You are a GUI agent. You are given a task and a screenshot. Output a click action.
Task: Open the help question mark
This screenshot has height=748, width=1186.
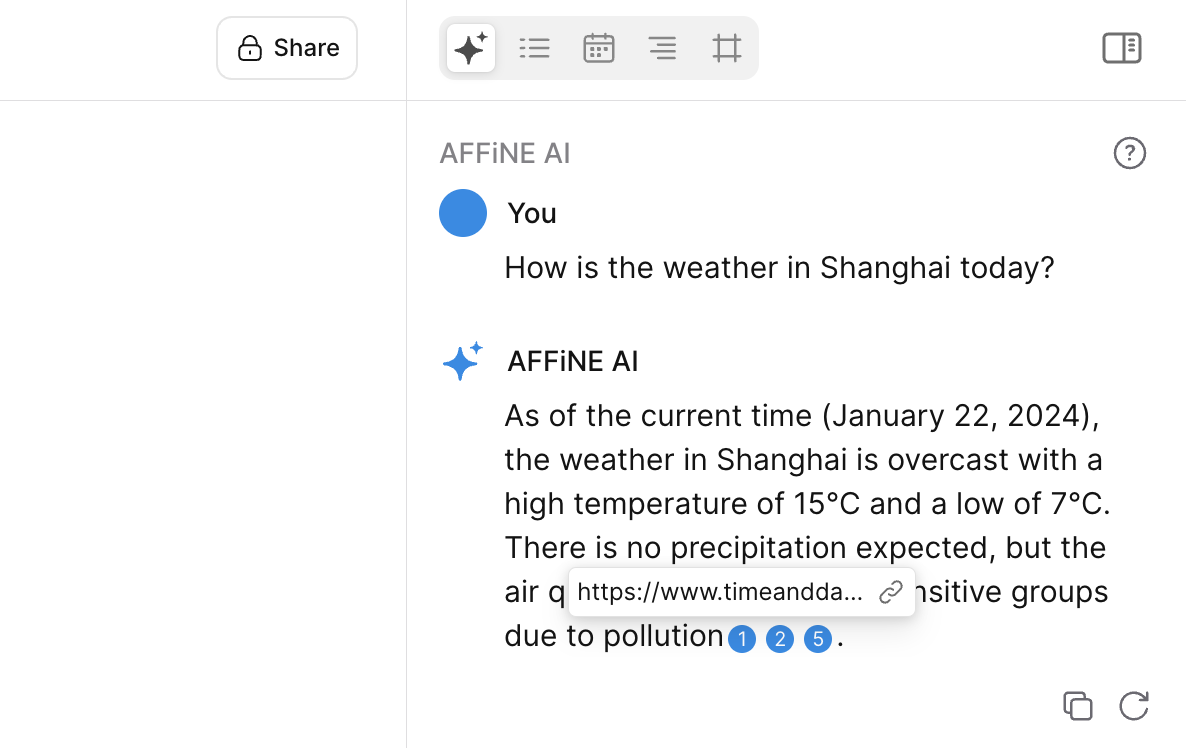(x=1130, y=153)
